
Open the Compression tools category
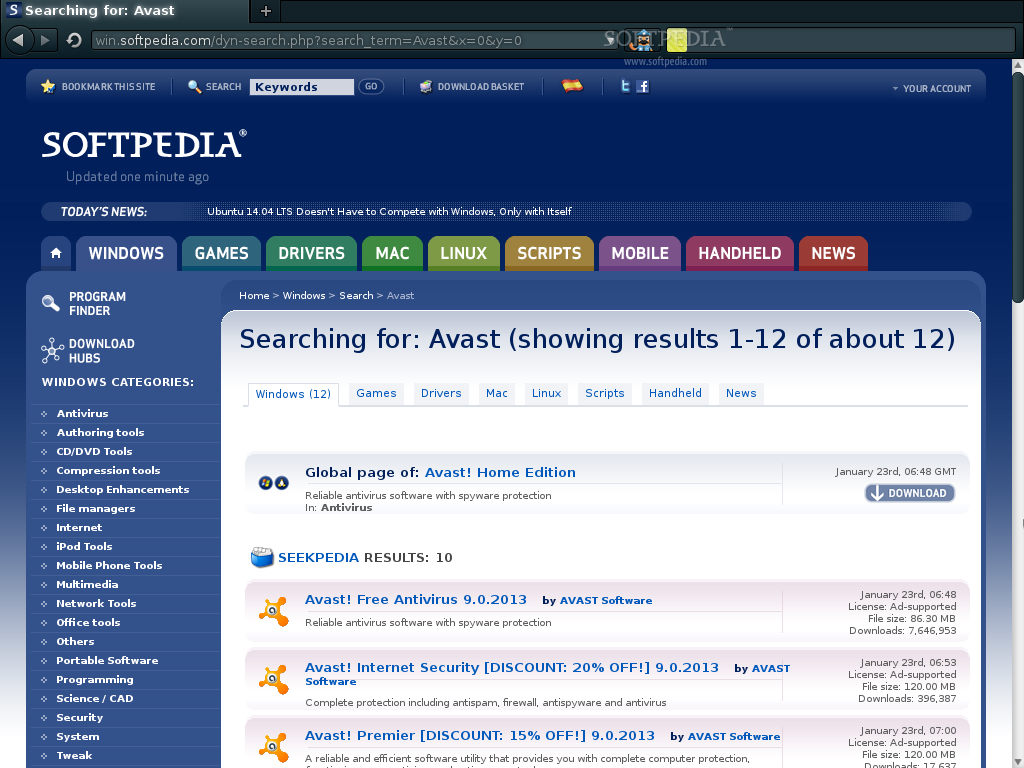[108, 470]
